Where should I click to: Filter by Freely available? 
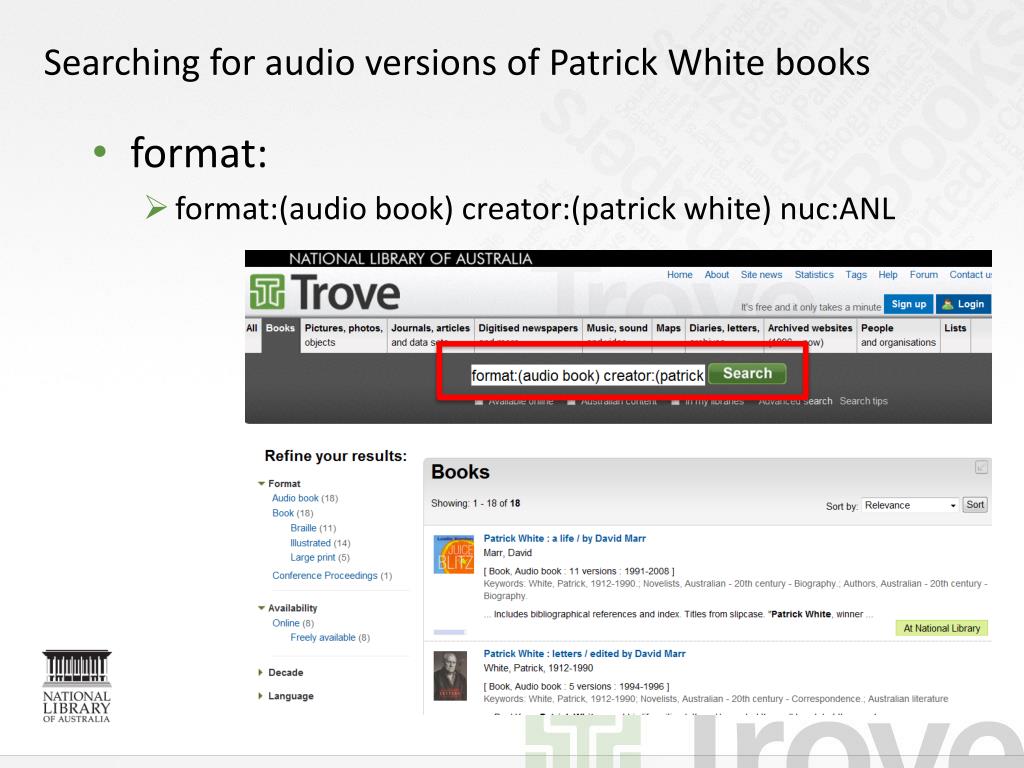tap(323, 638)
